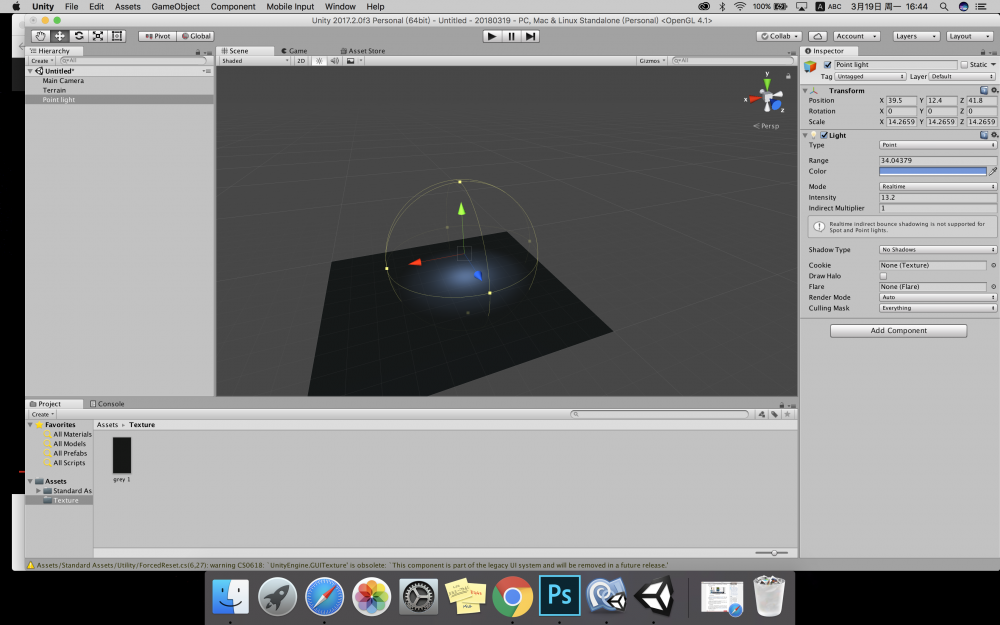Viewport: 1000px width, 625px height.
Task: Toggle the 2D scene view mode
Action: 301,61
